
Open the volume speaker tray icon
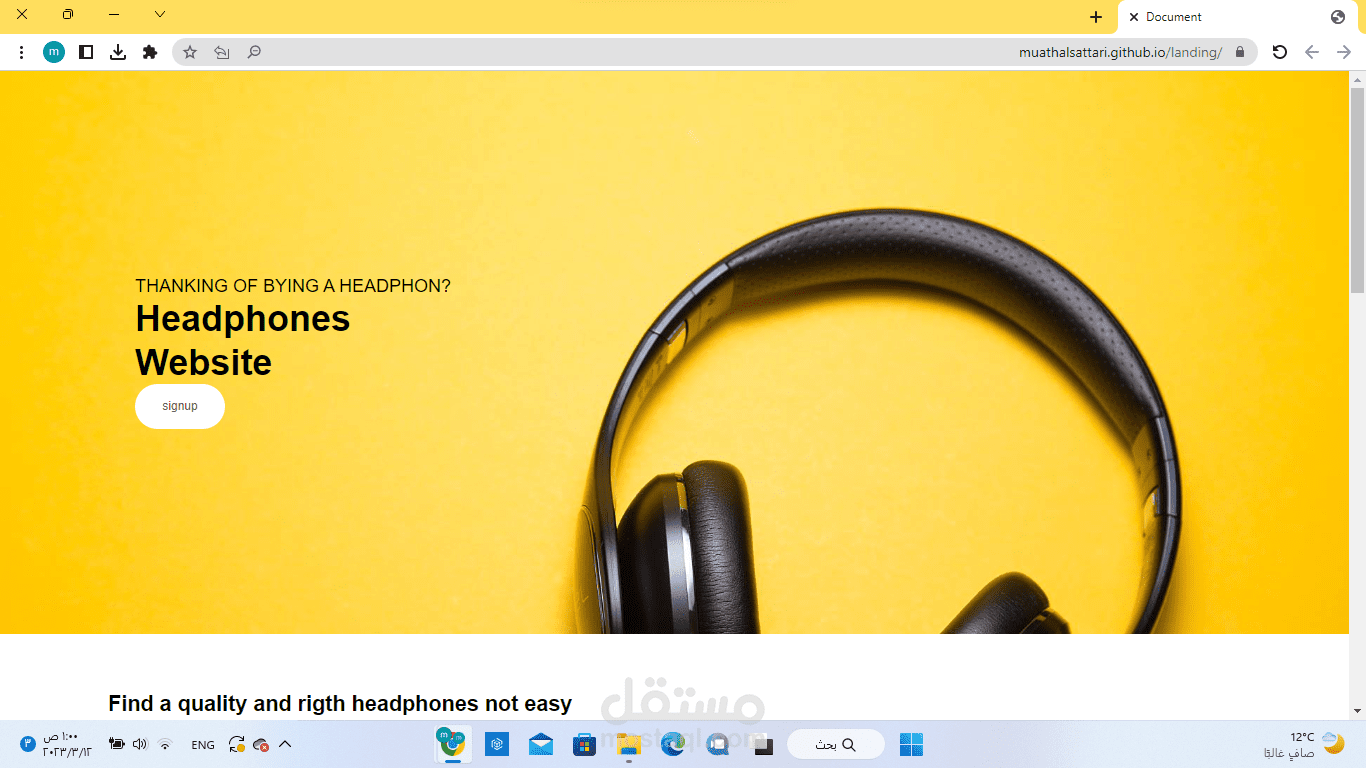click(x=140, y=744)
